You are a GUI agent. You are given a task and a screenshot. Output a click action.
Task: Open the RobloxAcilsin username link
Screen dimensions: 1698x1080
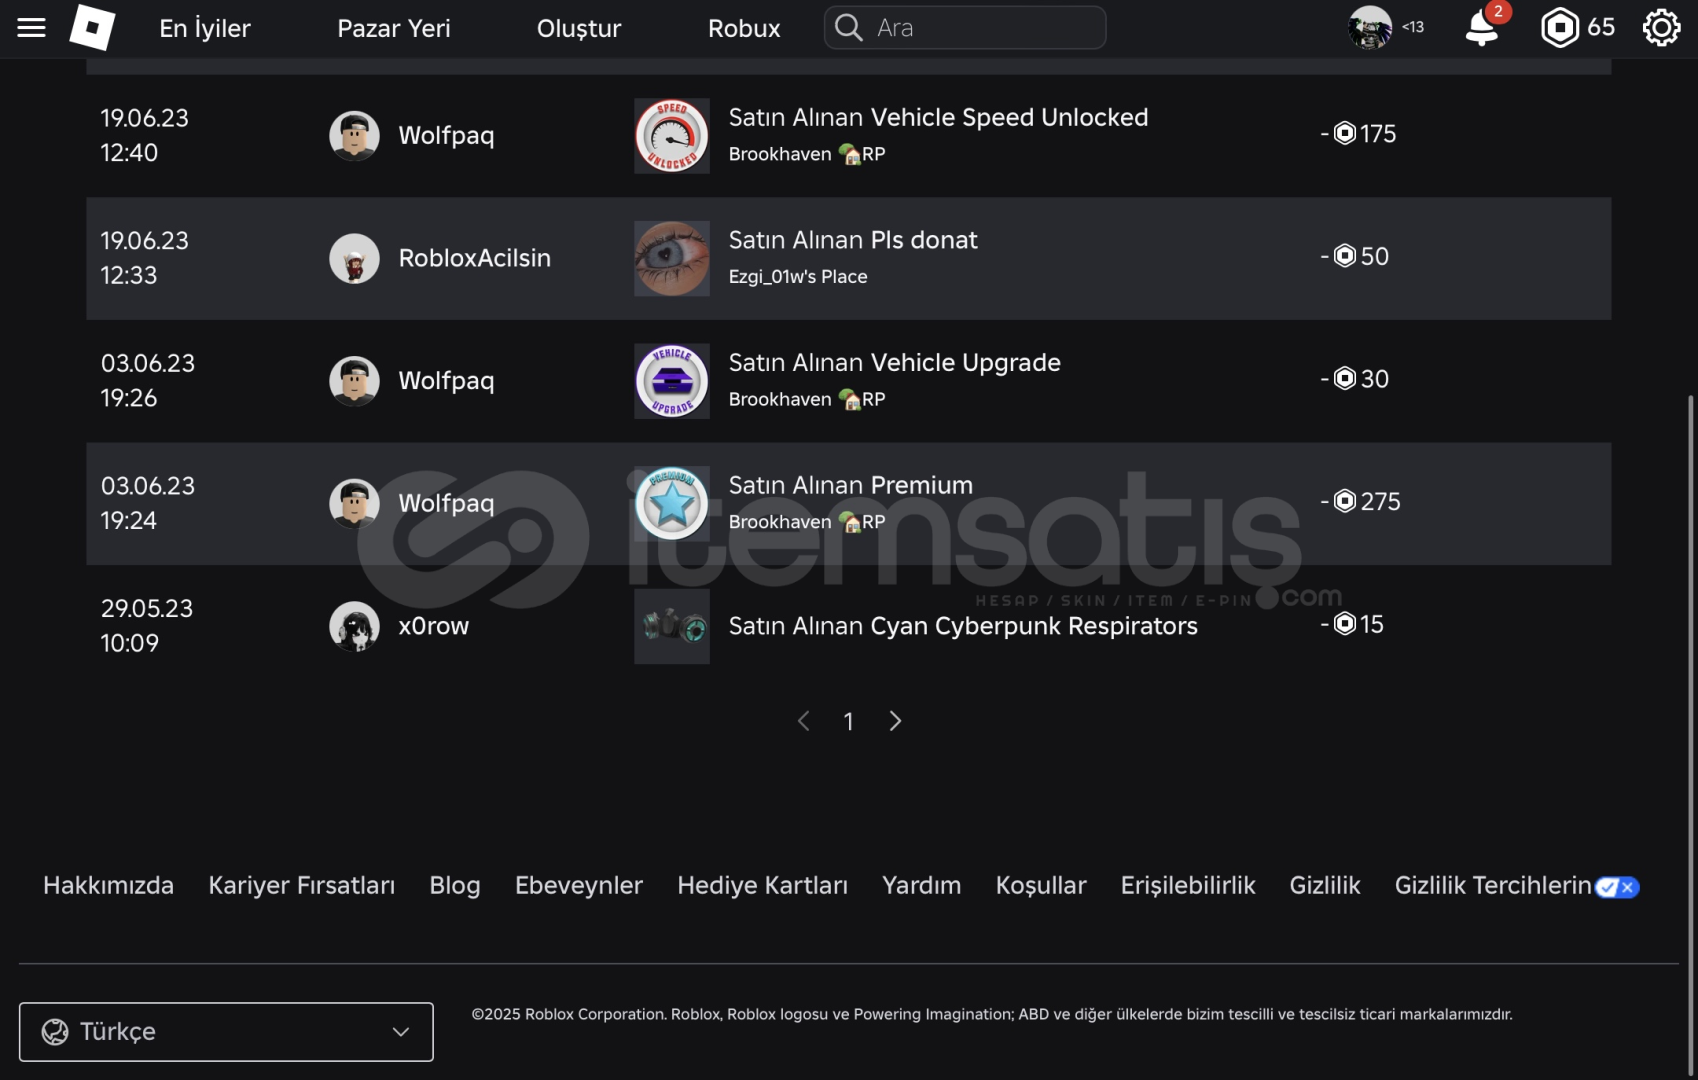click(475, 258)
